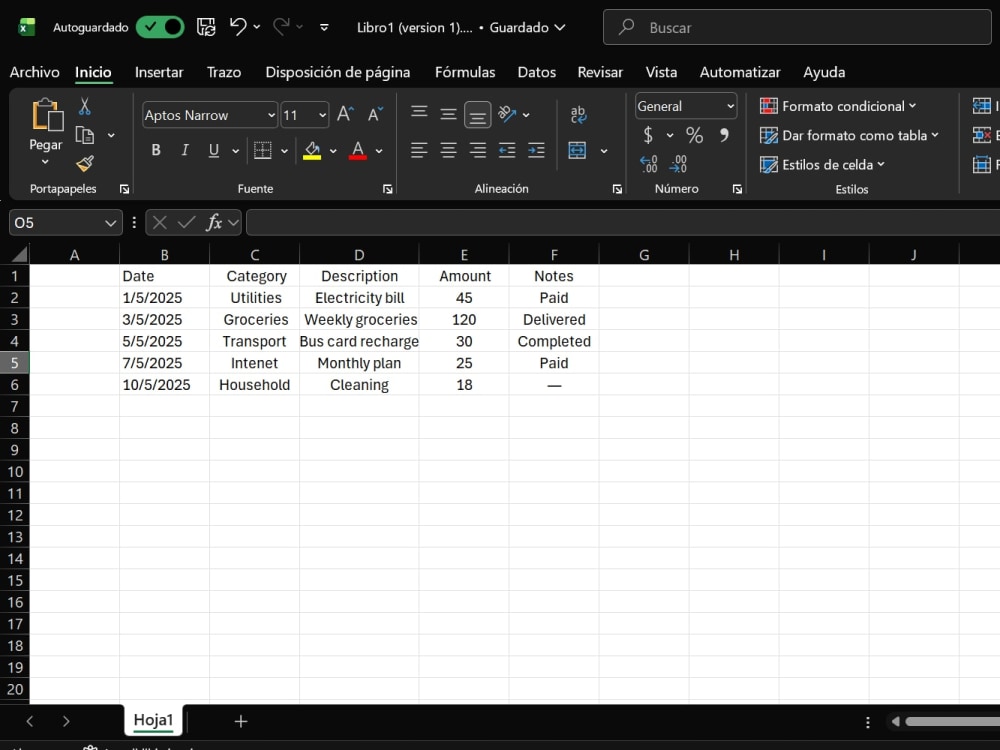Toggle Middle Align vertical alignment

pos(448,114)
